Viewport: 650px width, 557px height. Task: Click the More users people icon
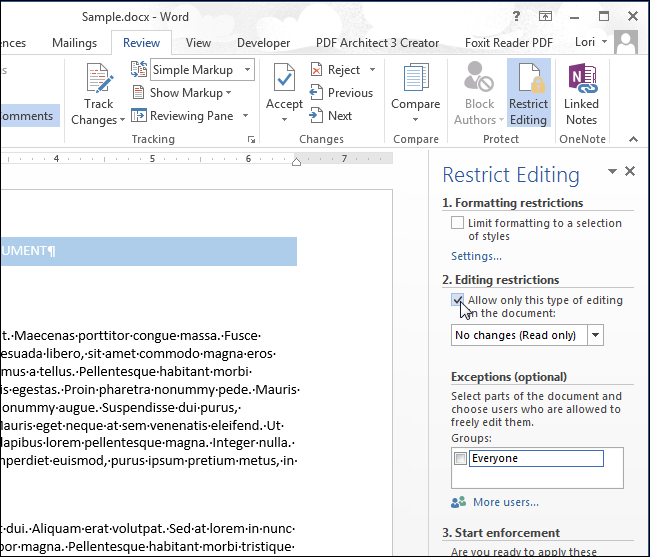(458, 502)
